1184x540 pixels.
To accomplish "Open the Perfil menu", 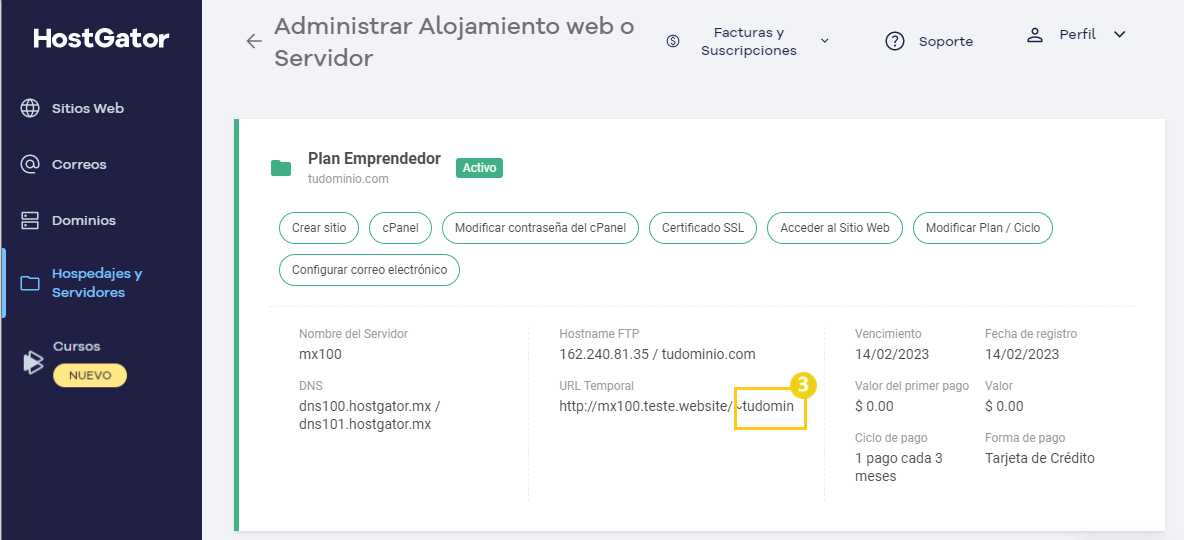I will point(1078,34).
